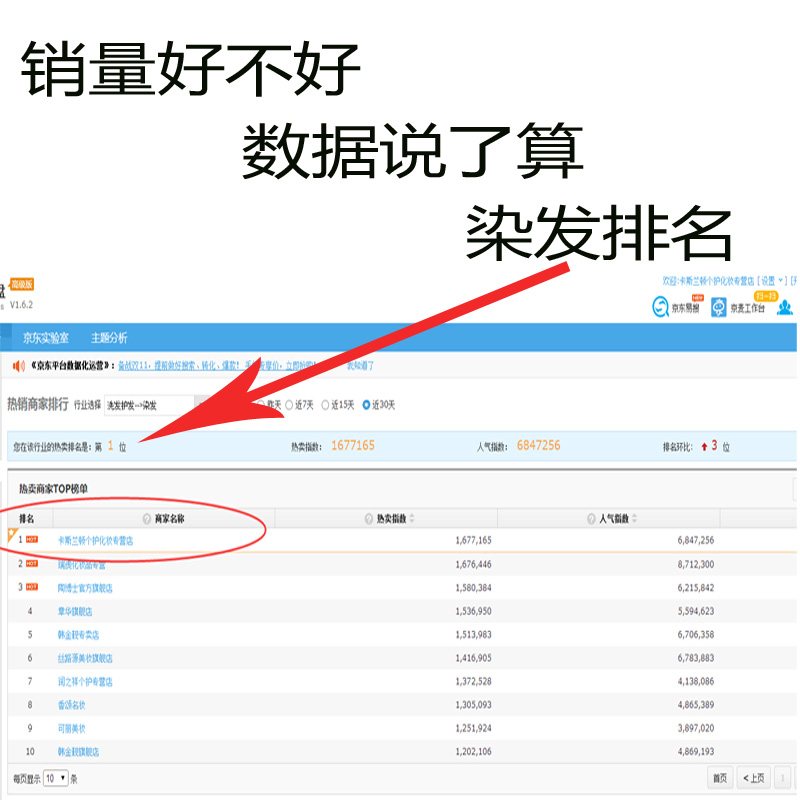Click the table cell 6,783,883

(696, 658)
